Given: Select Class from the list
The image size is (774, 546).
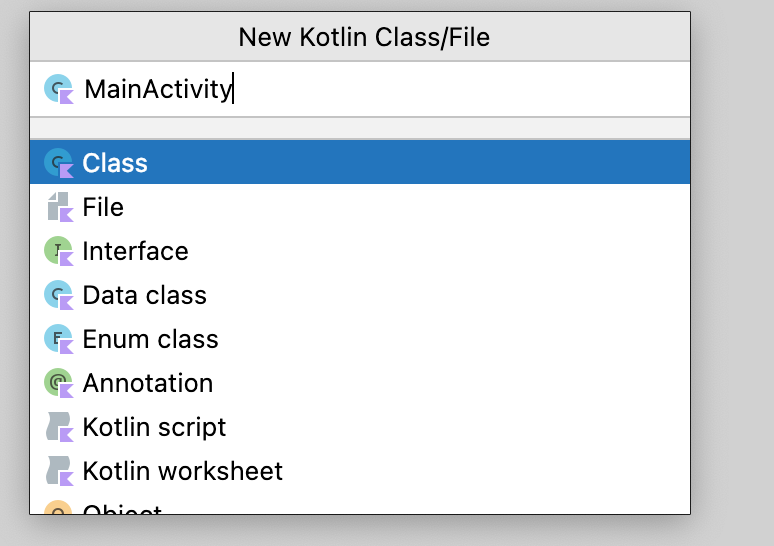Looking at the screenshot, I should click(115, 163).
